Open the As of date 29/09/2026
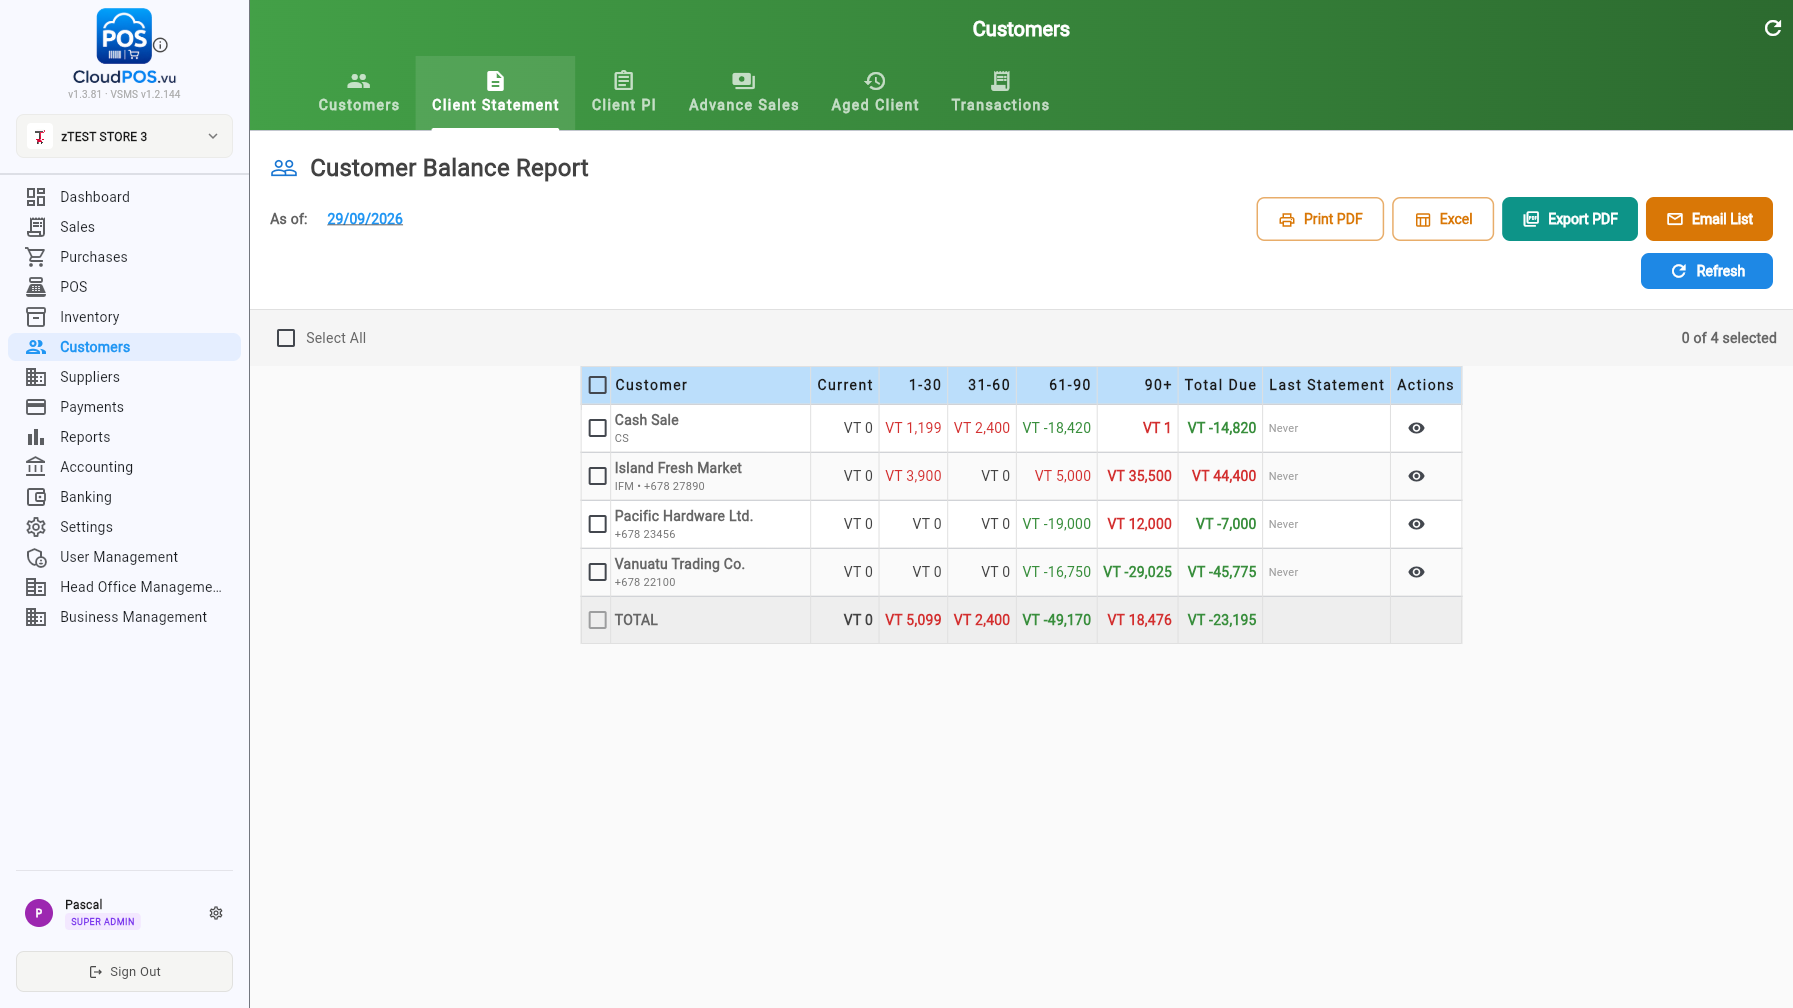Viewport: 1793px width, 1008px height. coord(365,219)
